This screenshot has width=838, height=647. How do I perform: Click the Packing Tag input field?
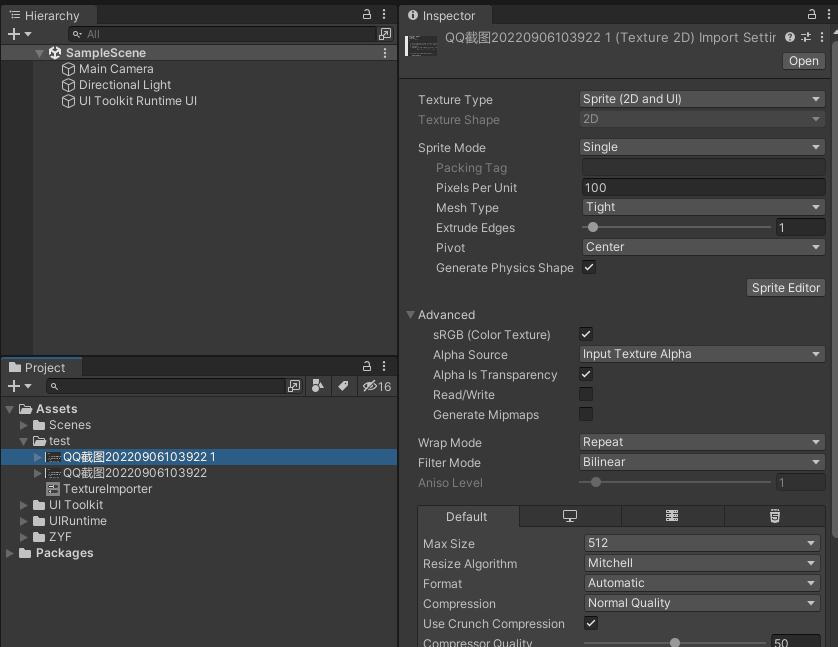pyautogui.click(x=703, y=167)
